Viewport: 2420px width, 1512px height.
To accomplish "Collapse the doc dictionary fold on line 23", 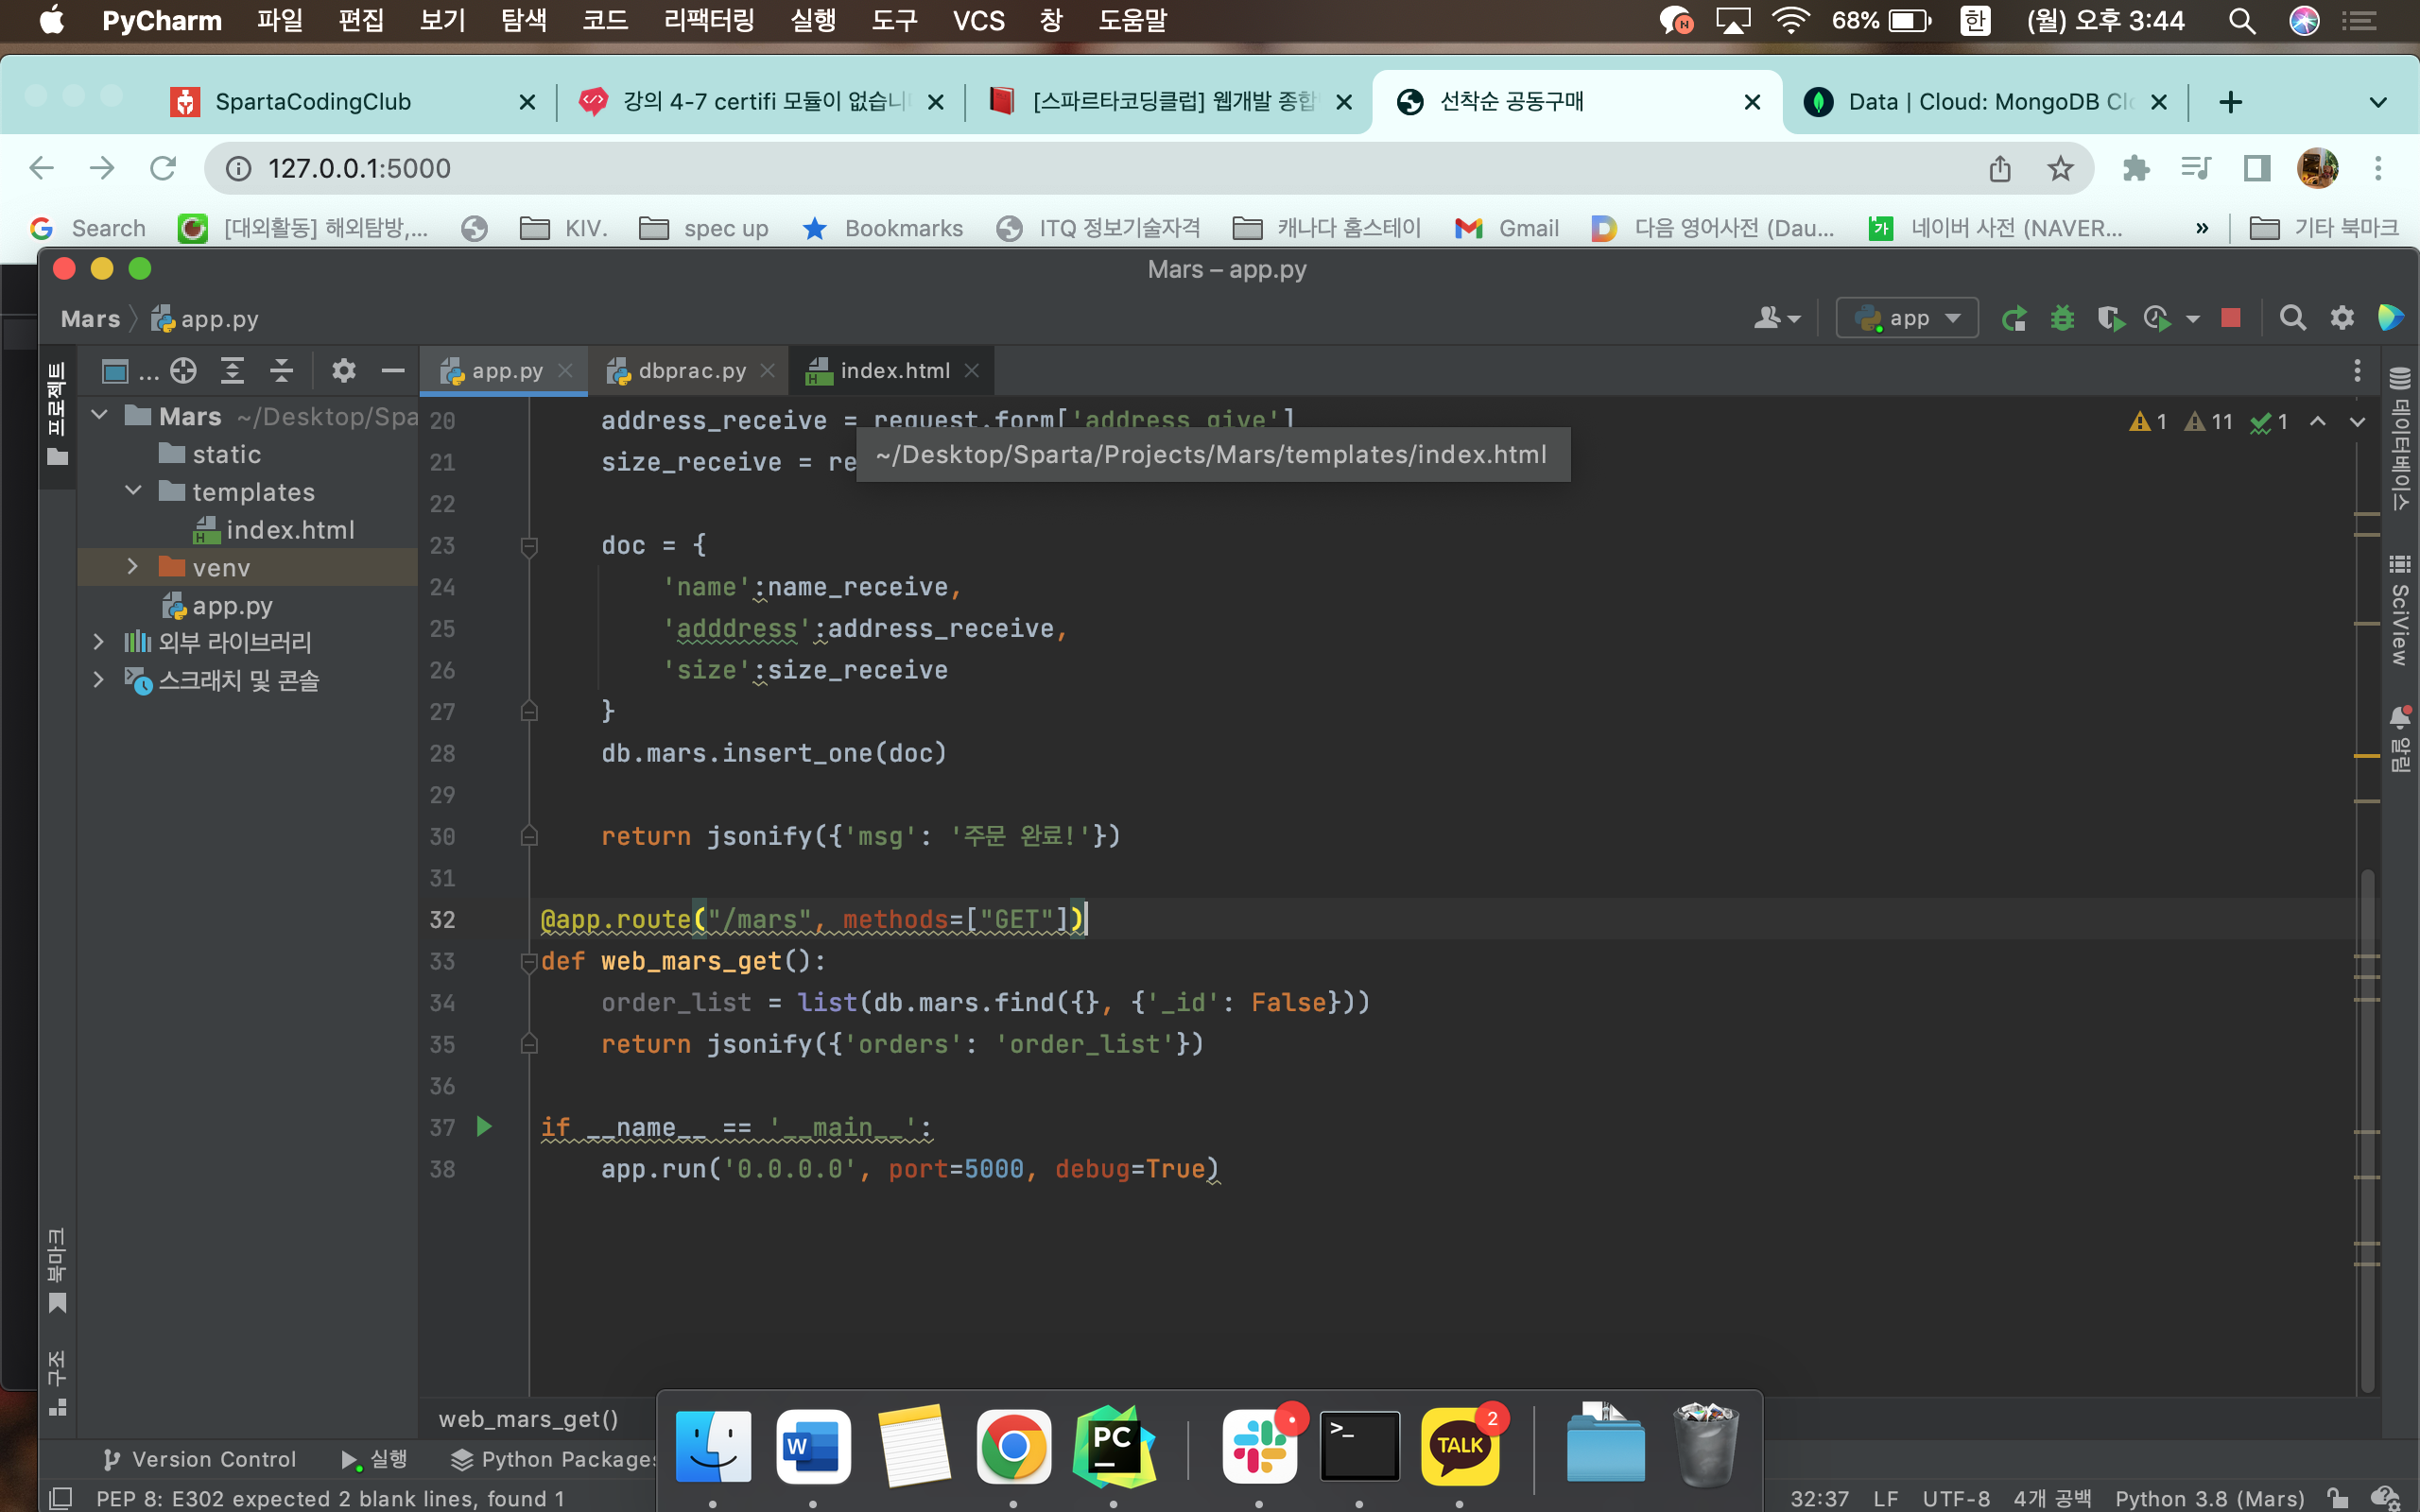I will (529, 546).
